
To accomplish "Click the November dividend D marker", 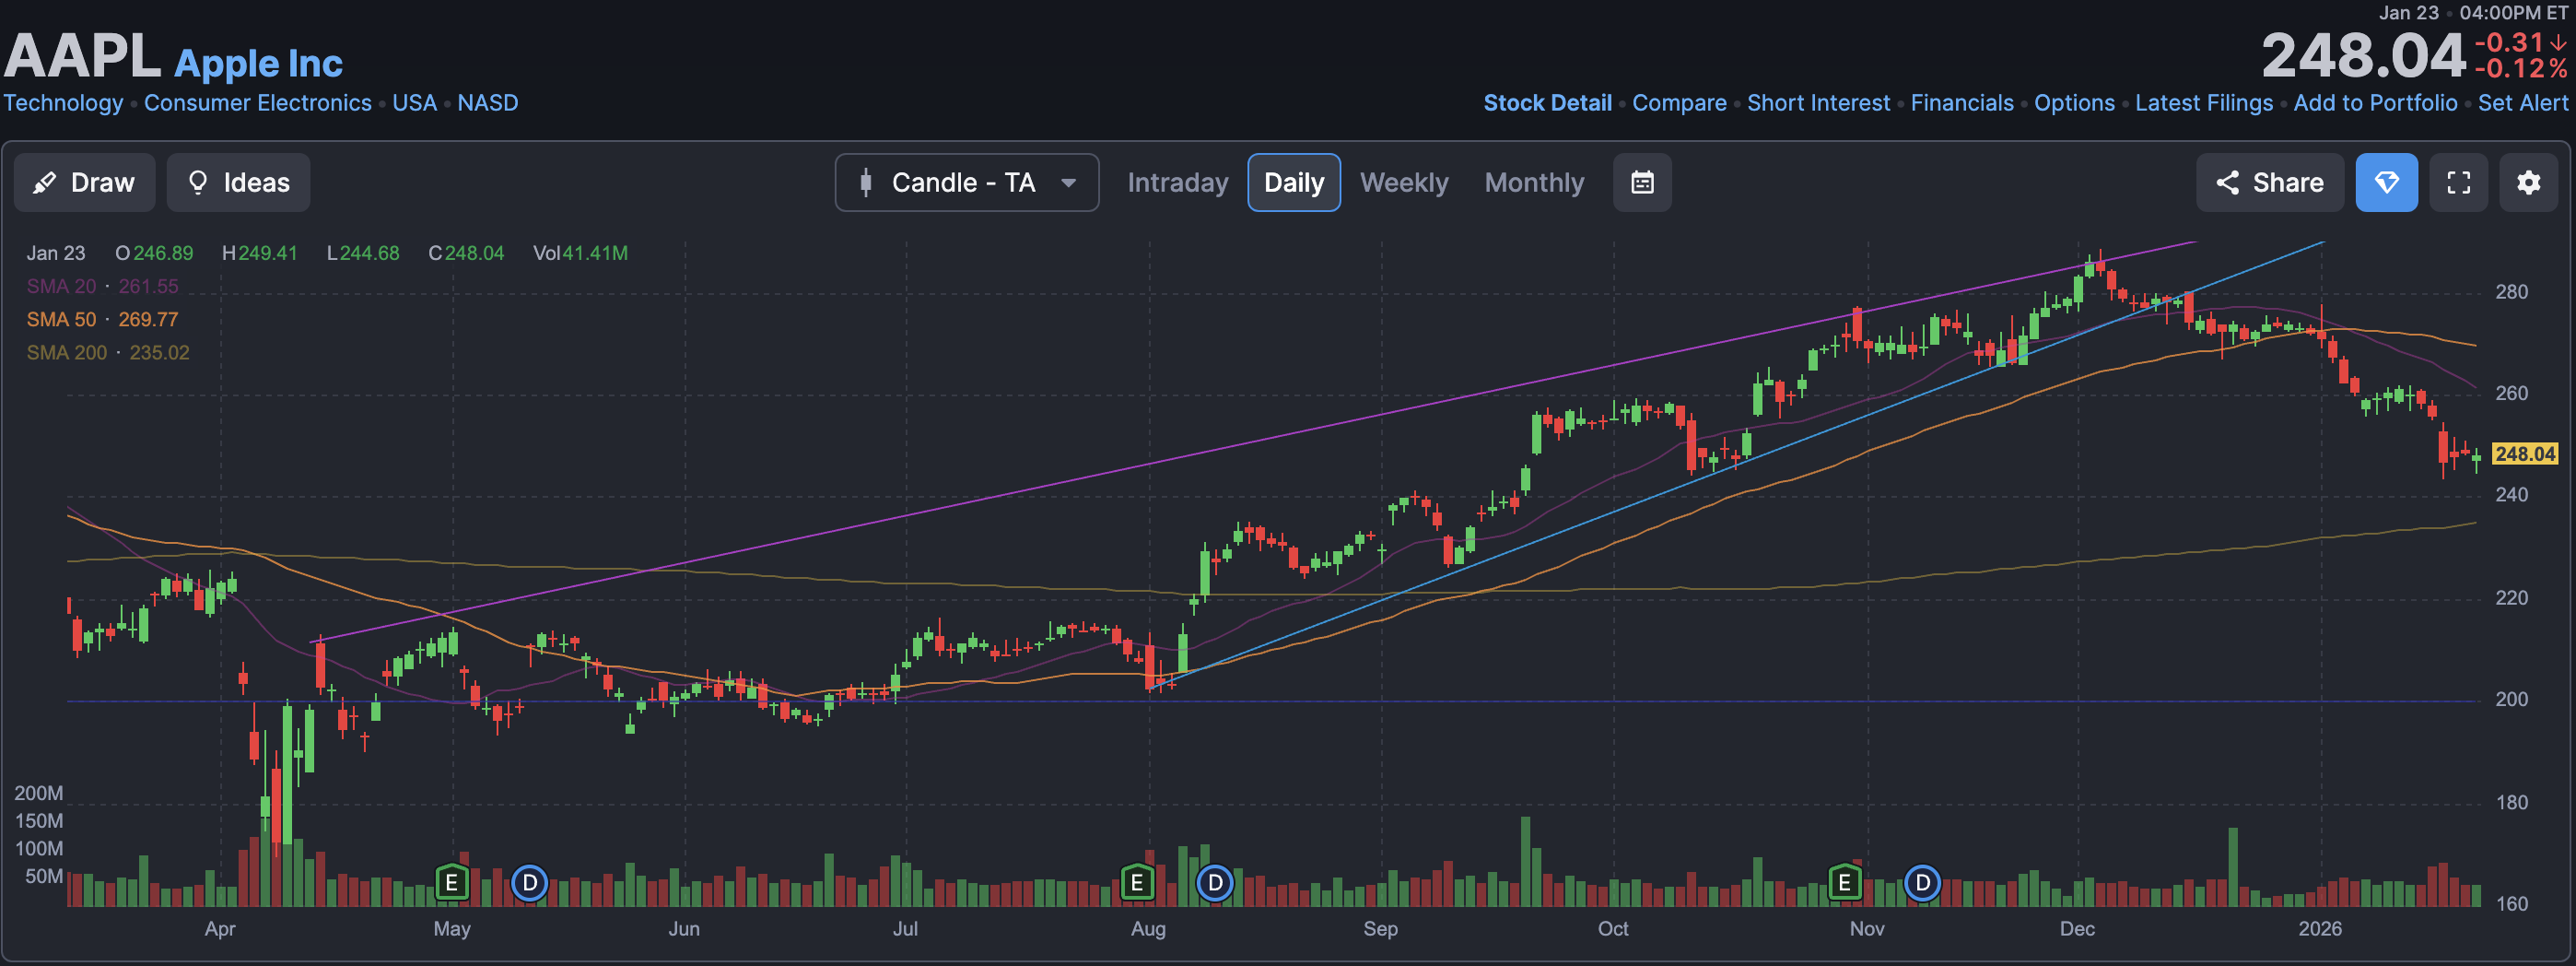I will tap(1922, 883).
